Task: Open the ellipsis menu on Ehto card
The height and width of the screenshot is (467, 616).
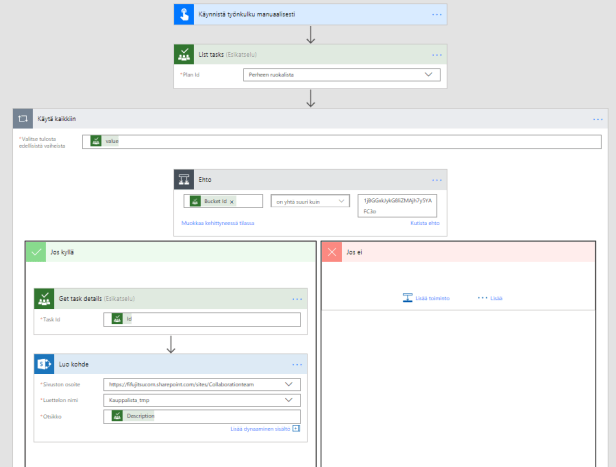Action: coord(436,178)
